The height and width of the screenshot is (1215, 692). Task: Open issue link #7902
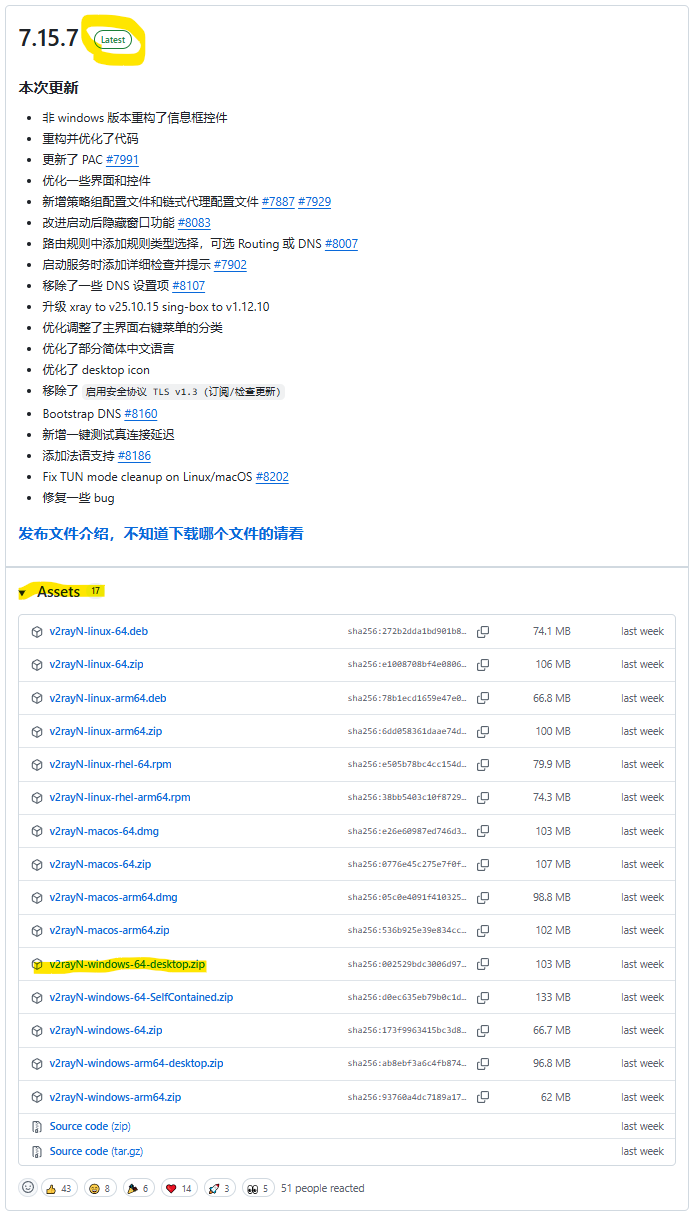(230, 265)
